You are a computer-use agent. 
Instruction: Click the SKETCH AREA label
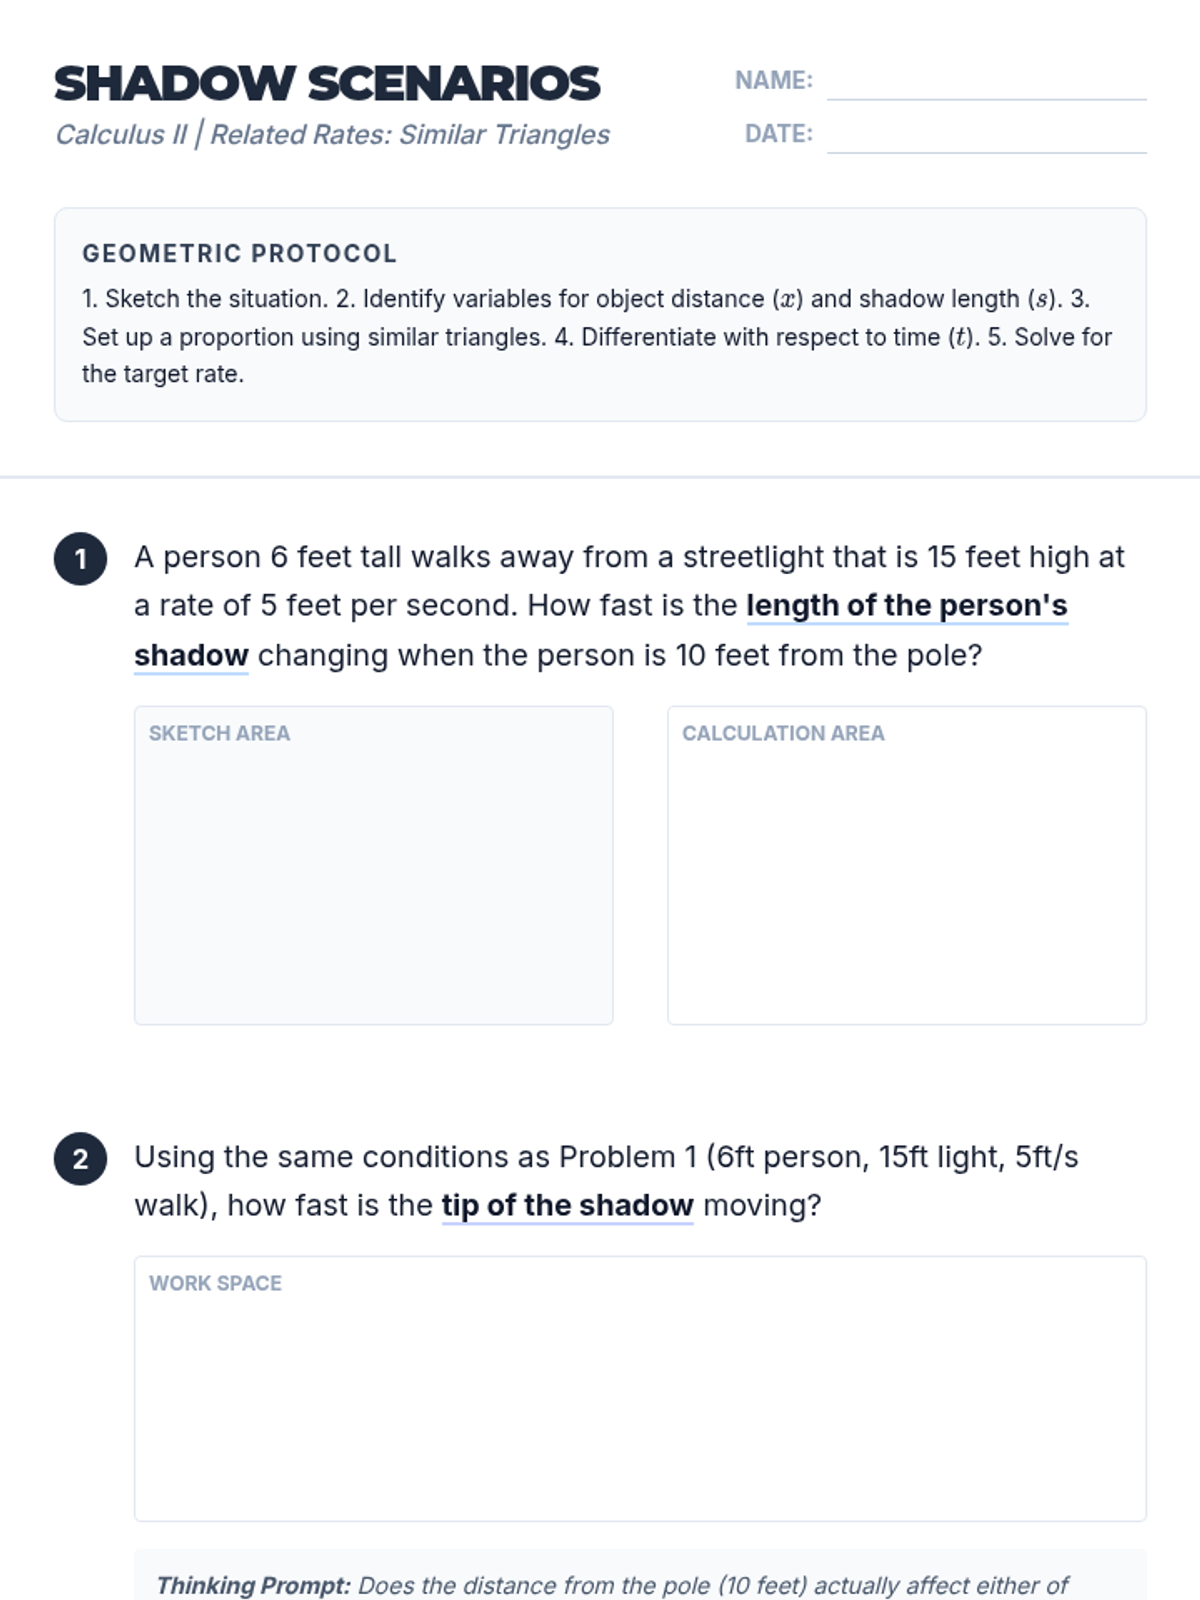tap(219, 734)
